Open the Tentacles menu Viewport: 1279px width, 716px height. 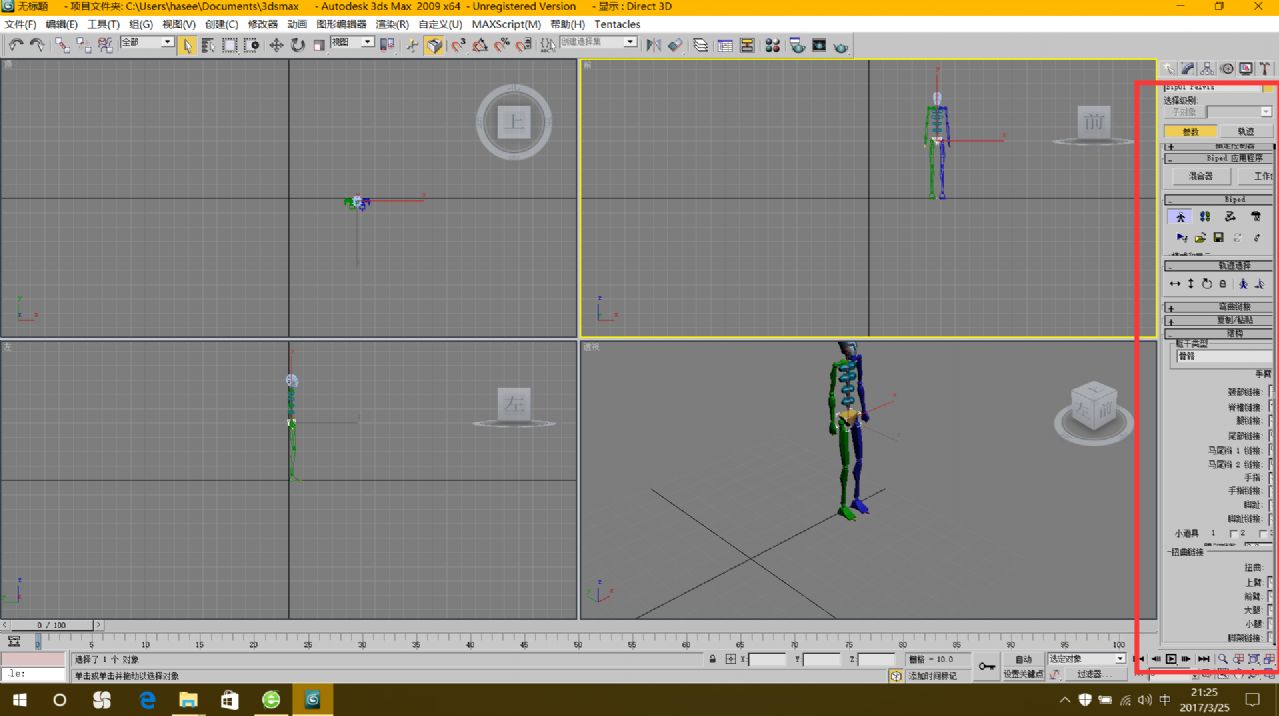[x=617, y=24]
